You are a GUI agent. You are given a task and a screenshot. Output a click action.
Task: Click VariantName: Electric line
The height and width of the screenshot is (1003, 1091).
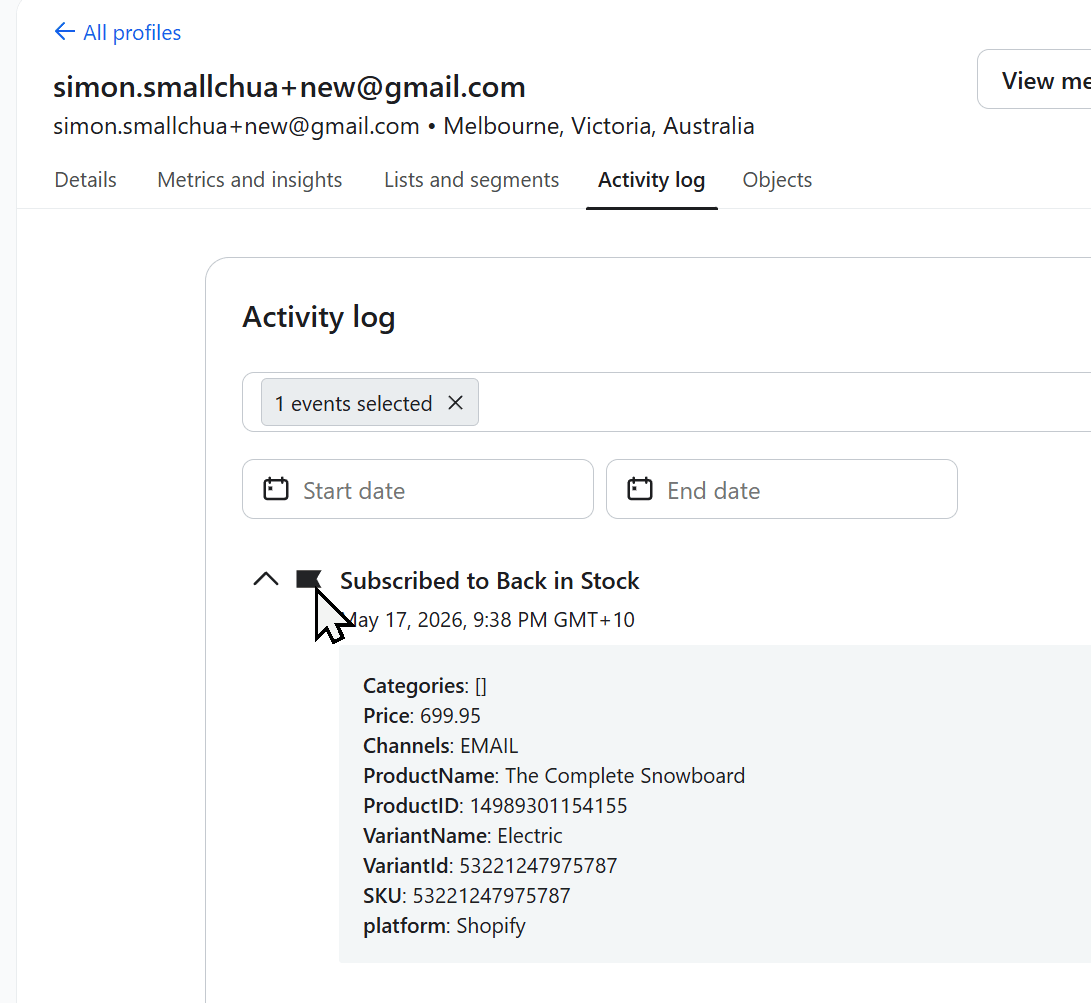tap(463, 835)
